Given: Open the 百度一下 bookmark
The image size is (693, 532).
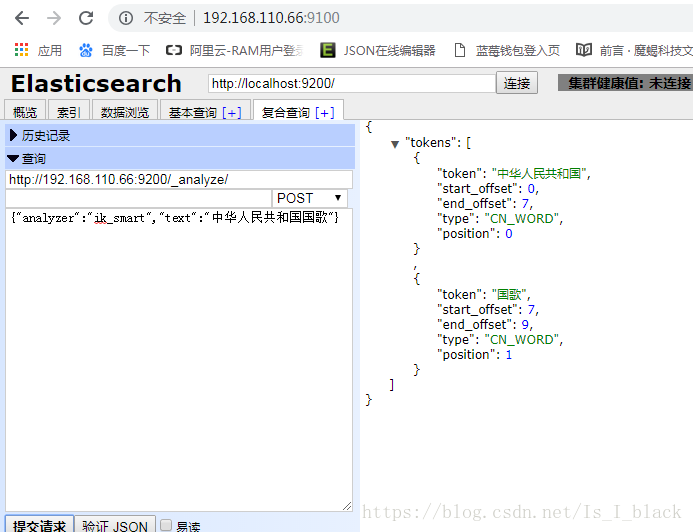Looking at the screenshot, I should pyautogui.click(x=115, y=50).
